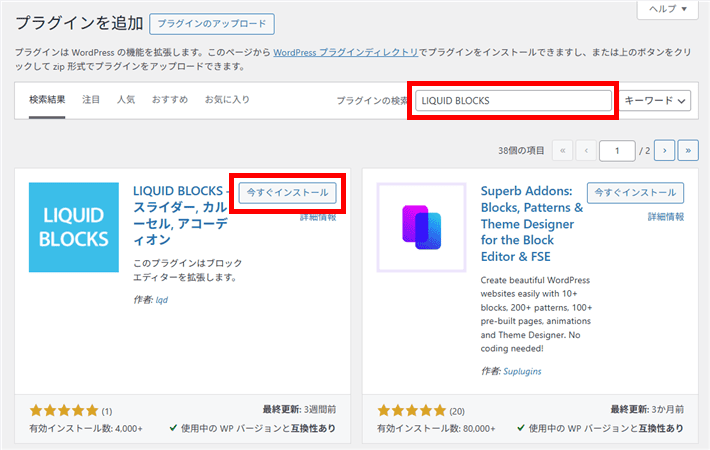Switch to the おすすめ tab
Viewport: 710px width, 450px height.
[170, 99]
